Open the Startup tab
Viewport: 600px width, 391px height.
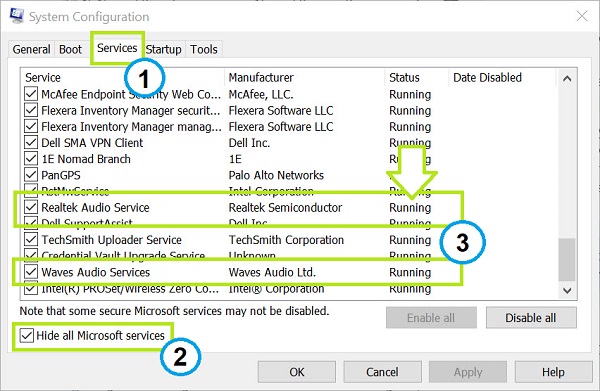164,49
